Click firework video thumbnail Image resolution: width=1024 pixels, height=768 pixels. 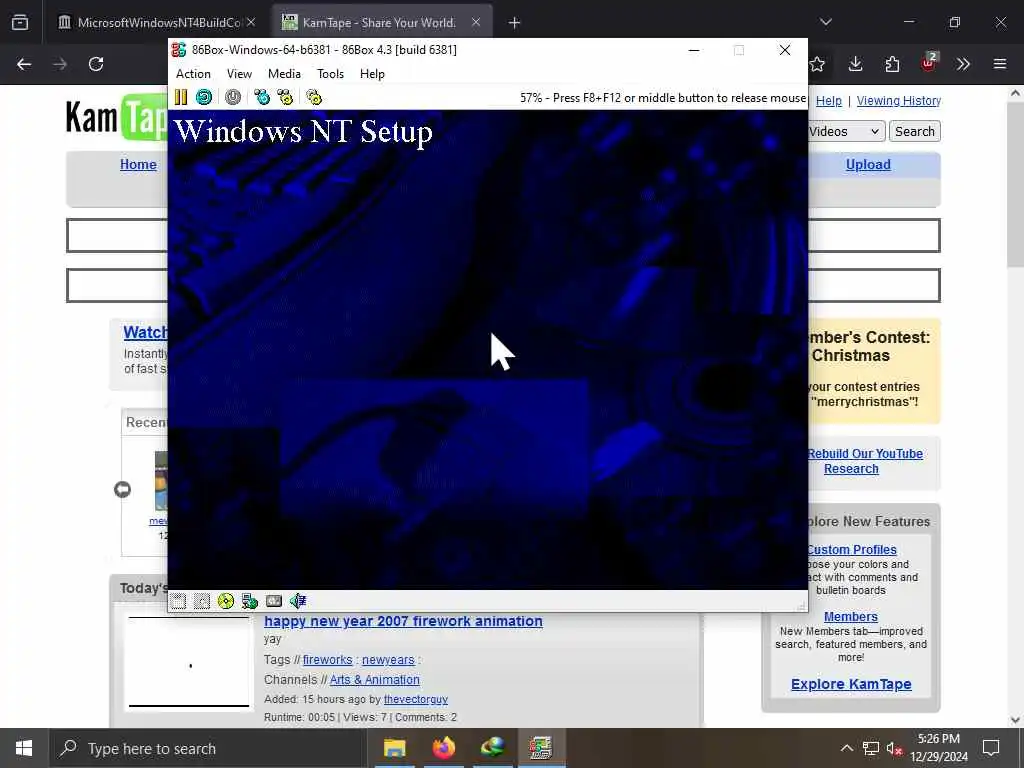pyautogui.click(x=189, y=661)
